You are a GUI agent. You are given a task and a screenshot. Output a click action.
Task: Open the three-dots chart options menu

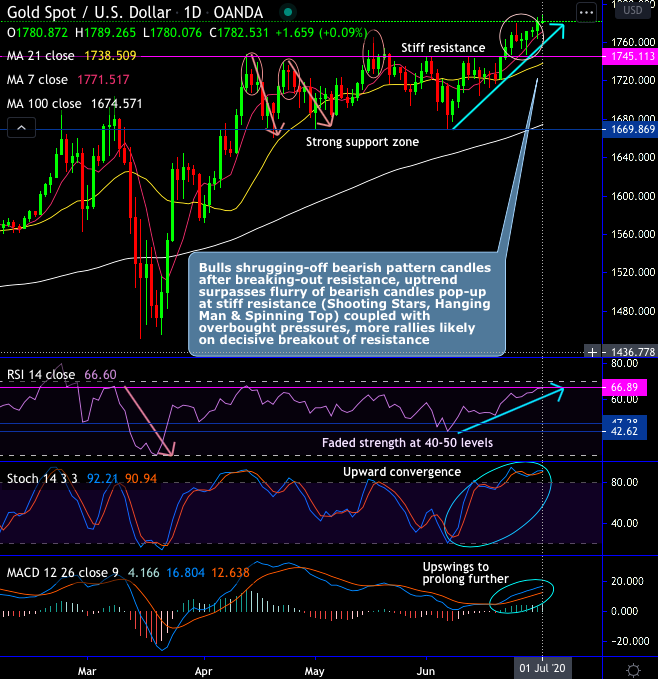pyautogui.click(x=587, y=13)
